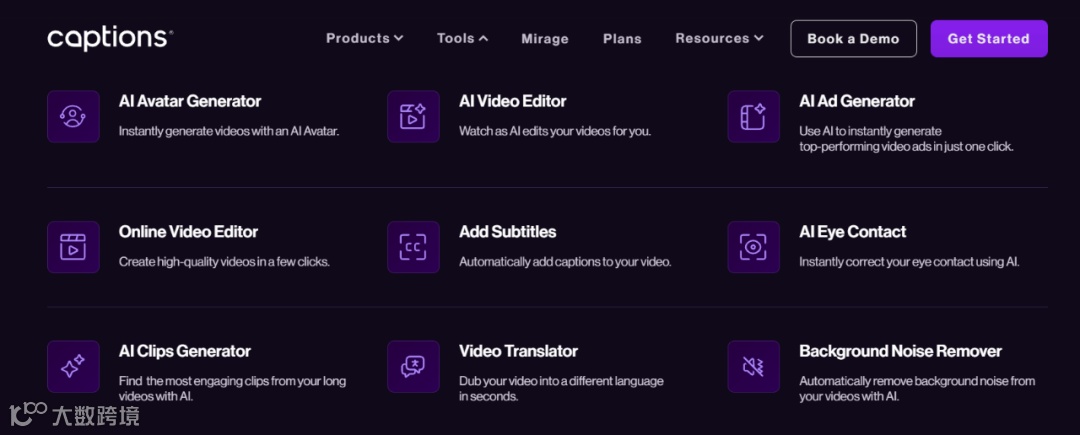
Task: Click 'Automatically remove background noise' description text
Action: [x=917, y=389]
